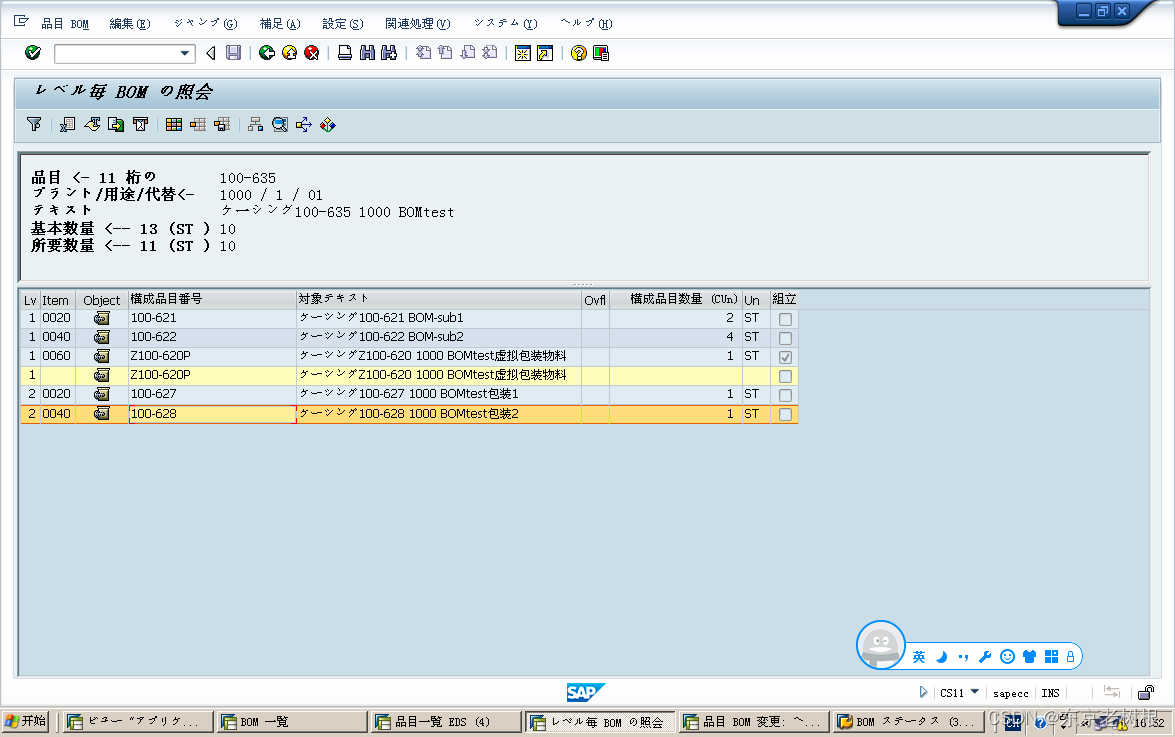Open the command field dropdown arrow
The height and width of the screenshot is (737, 1175).
(x=184, y=52)
